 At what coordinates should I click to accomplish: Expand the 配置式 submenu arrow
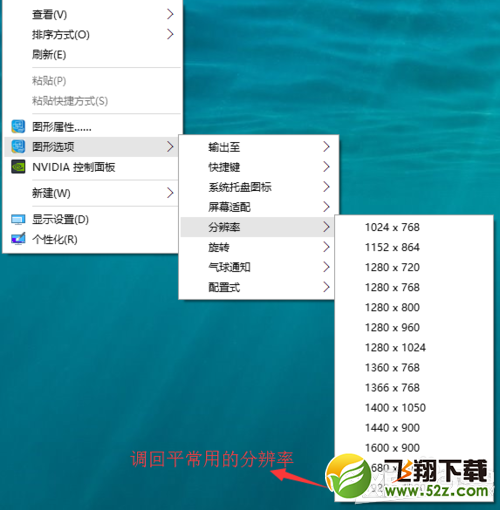pos(326,287)
